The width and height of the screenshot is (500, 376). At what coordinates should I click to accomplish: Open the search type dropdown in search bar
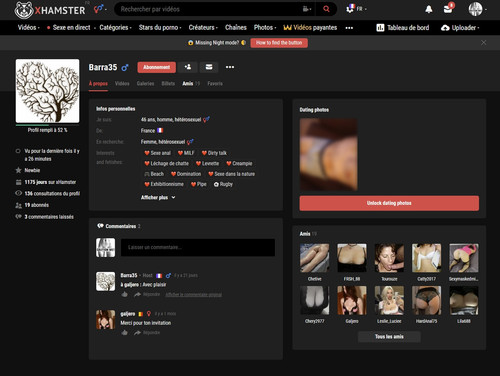coord(307,9)
